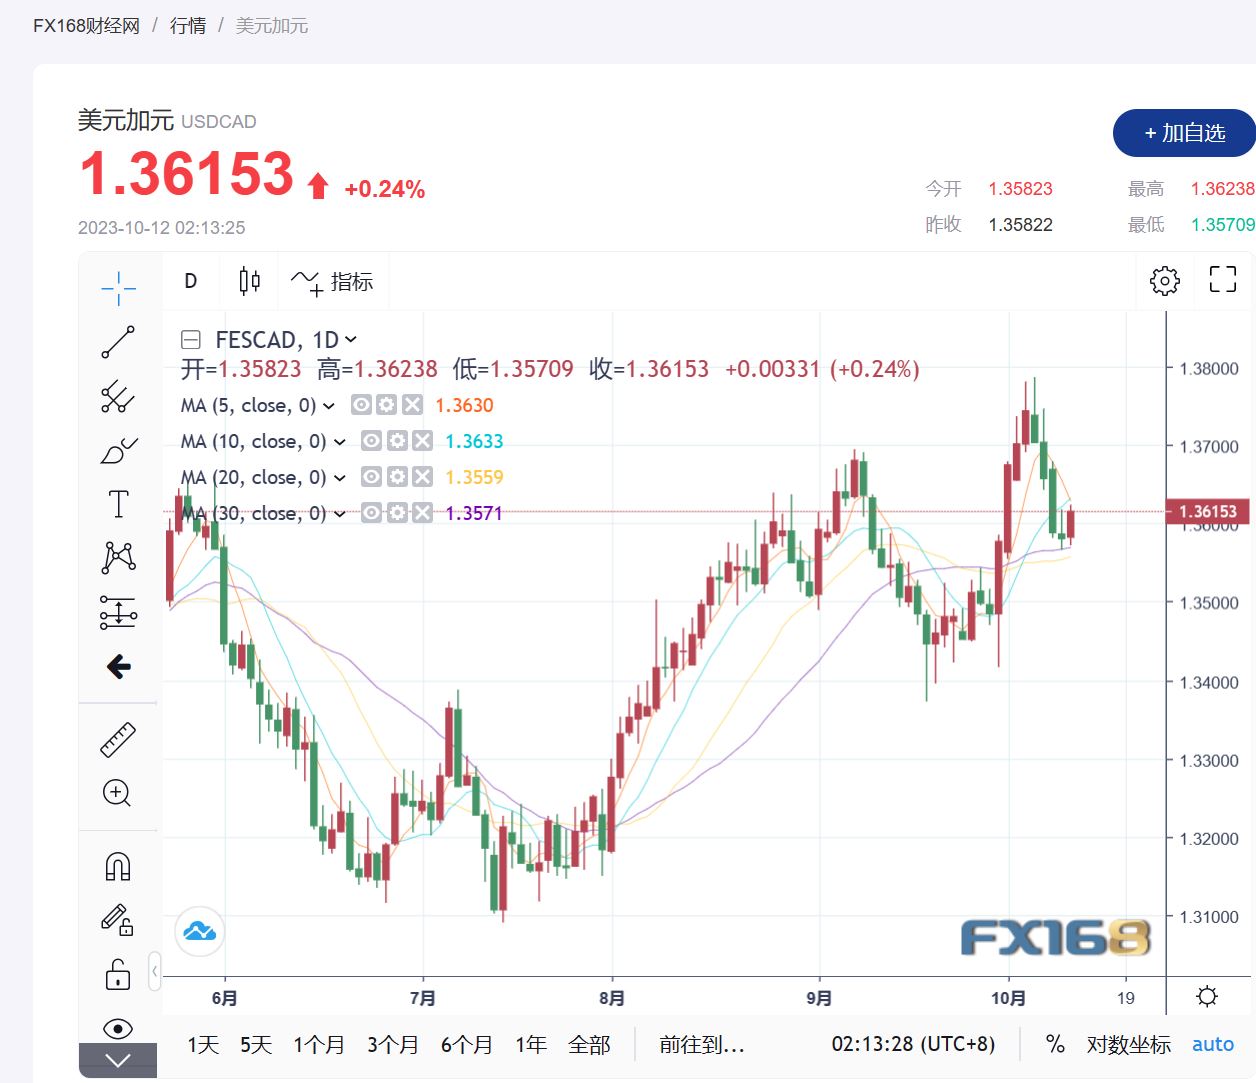Click the back arrow icon tool
The height and width of the screenshot is (1083, 1256).
pyautogui.click(x=118, y=666)
